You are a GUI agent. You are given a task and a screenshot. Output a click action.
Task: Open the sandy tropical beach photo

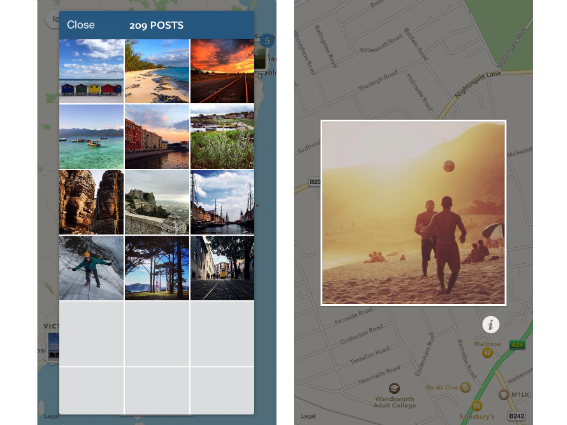point(157,71)
